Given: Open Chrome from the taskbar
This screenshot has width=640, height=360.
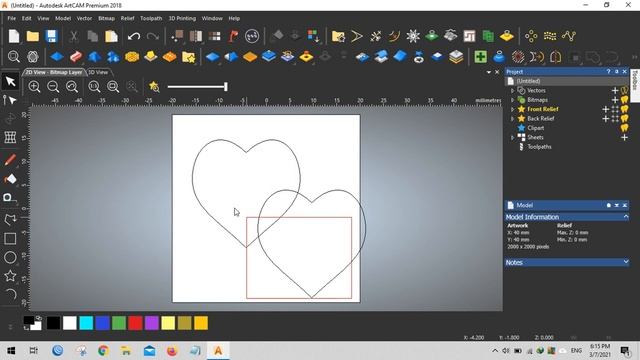Looking at the screenshot, I should tap(103, 351).
